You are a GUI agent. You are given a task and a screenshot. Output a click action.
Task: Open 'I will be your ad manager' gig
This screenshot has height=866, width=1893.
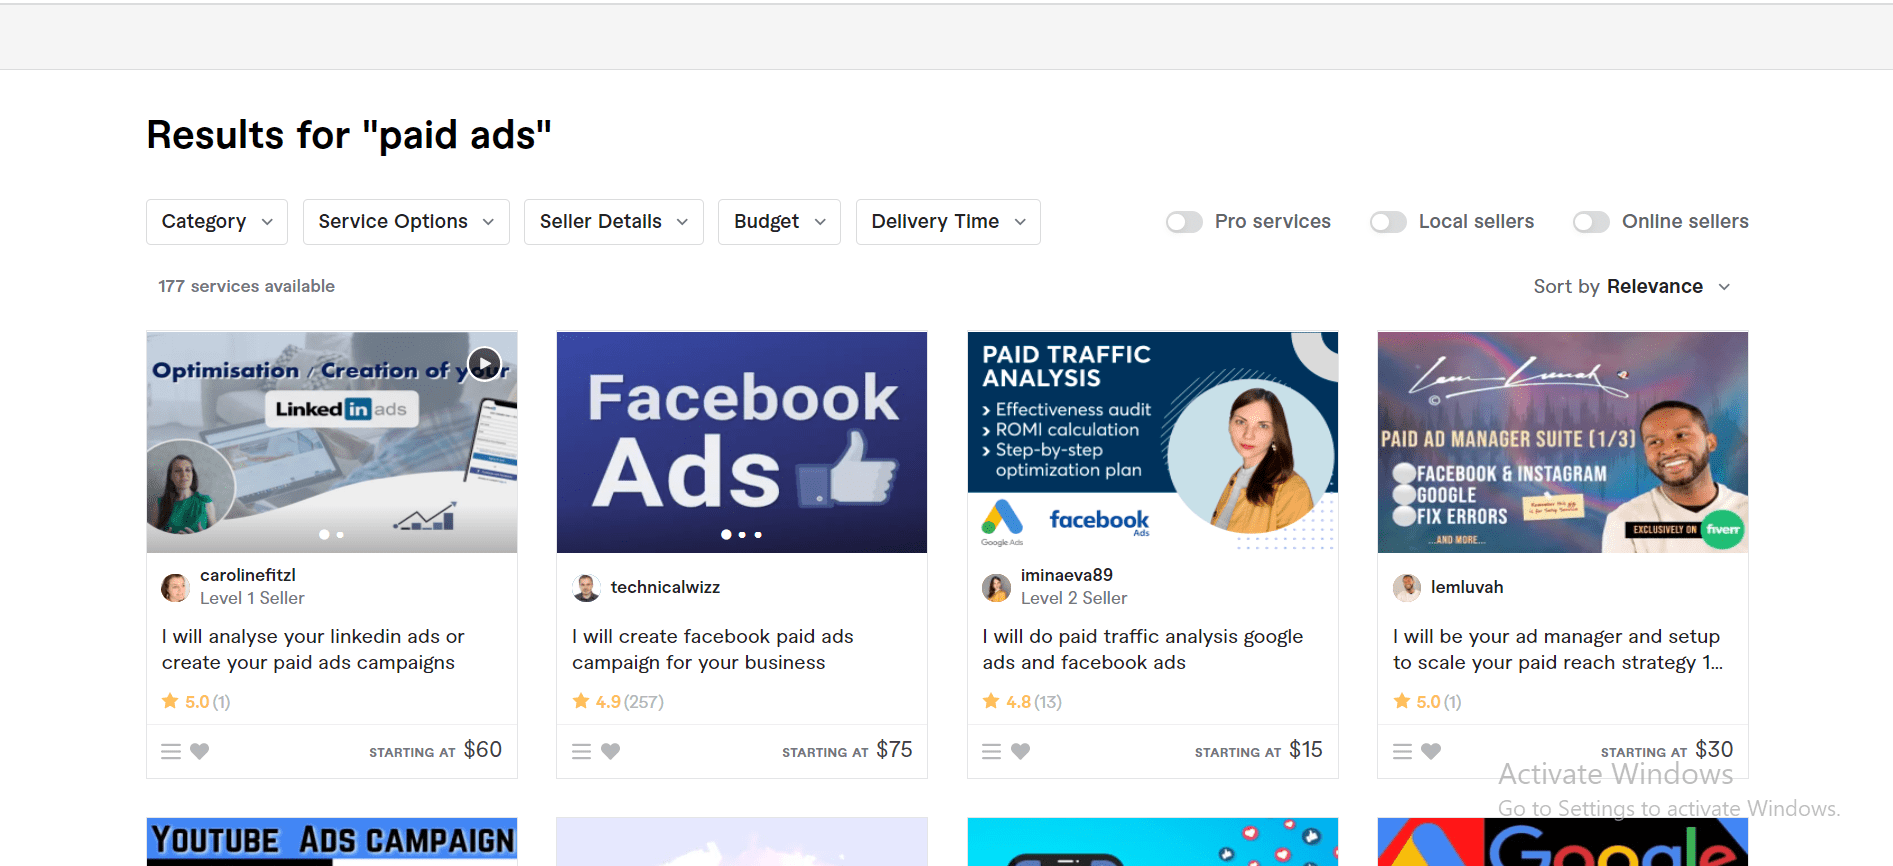coord(1557,649)
